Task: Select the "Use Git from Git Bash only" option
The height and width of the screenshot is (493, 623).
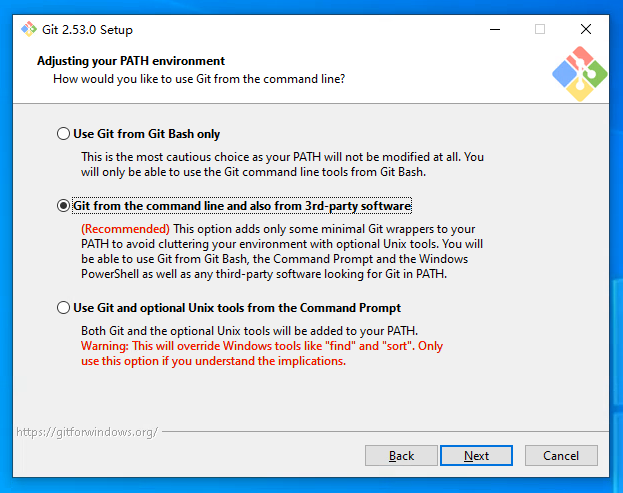Action: pos(65,134)
